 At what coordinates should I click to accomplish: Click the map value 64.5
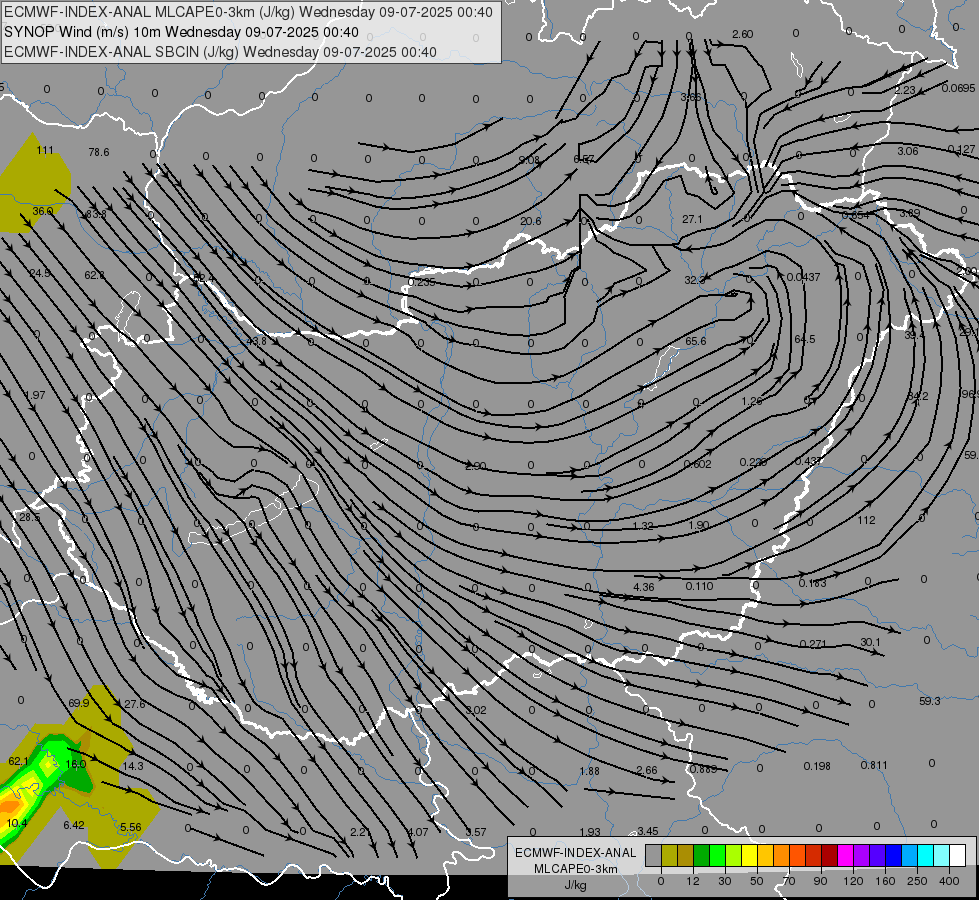click(x=805, y=339)
